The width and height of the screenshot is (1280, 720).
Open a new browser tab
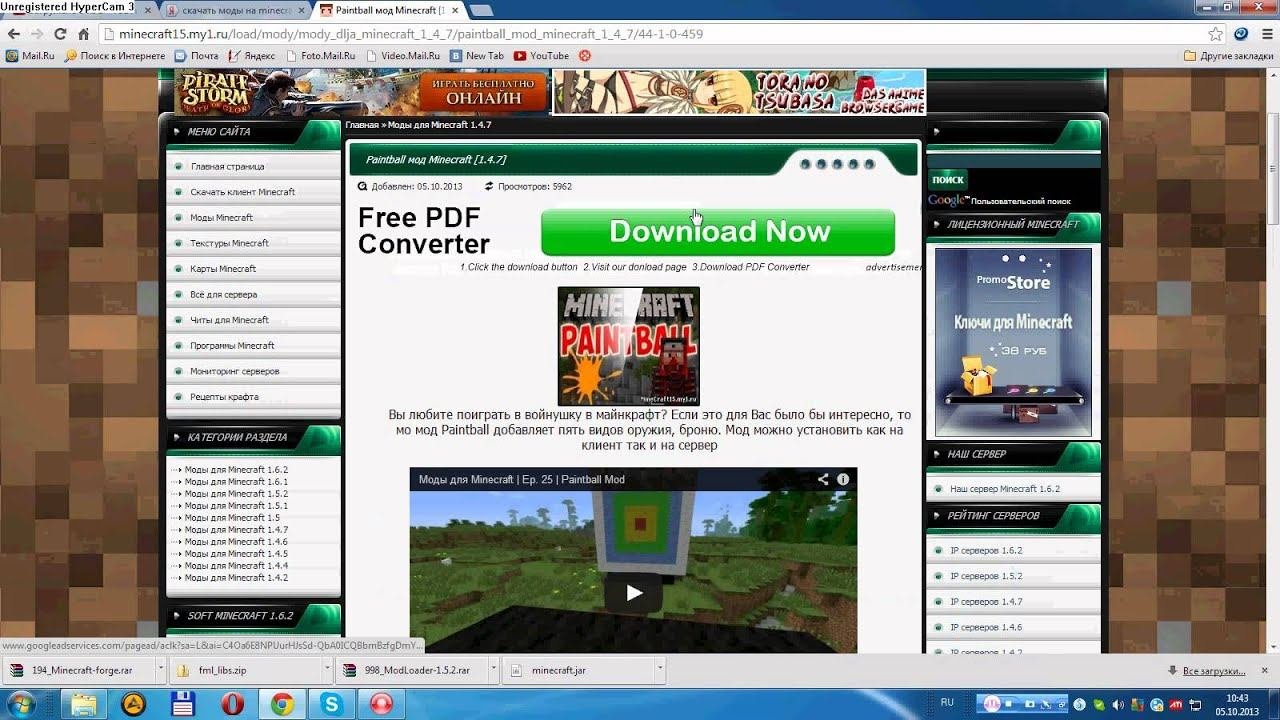point(480,10)
